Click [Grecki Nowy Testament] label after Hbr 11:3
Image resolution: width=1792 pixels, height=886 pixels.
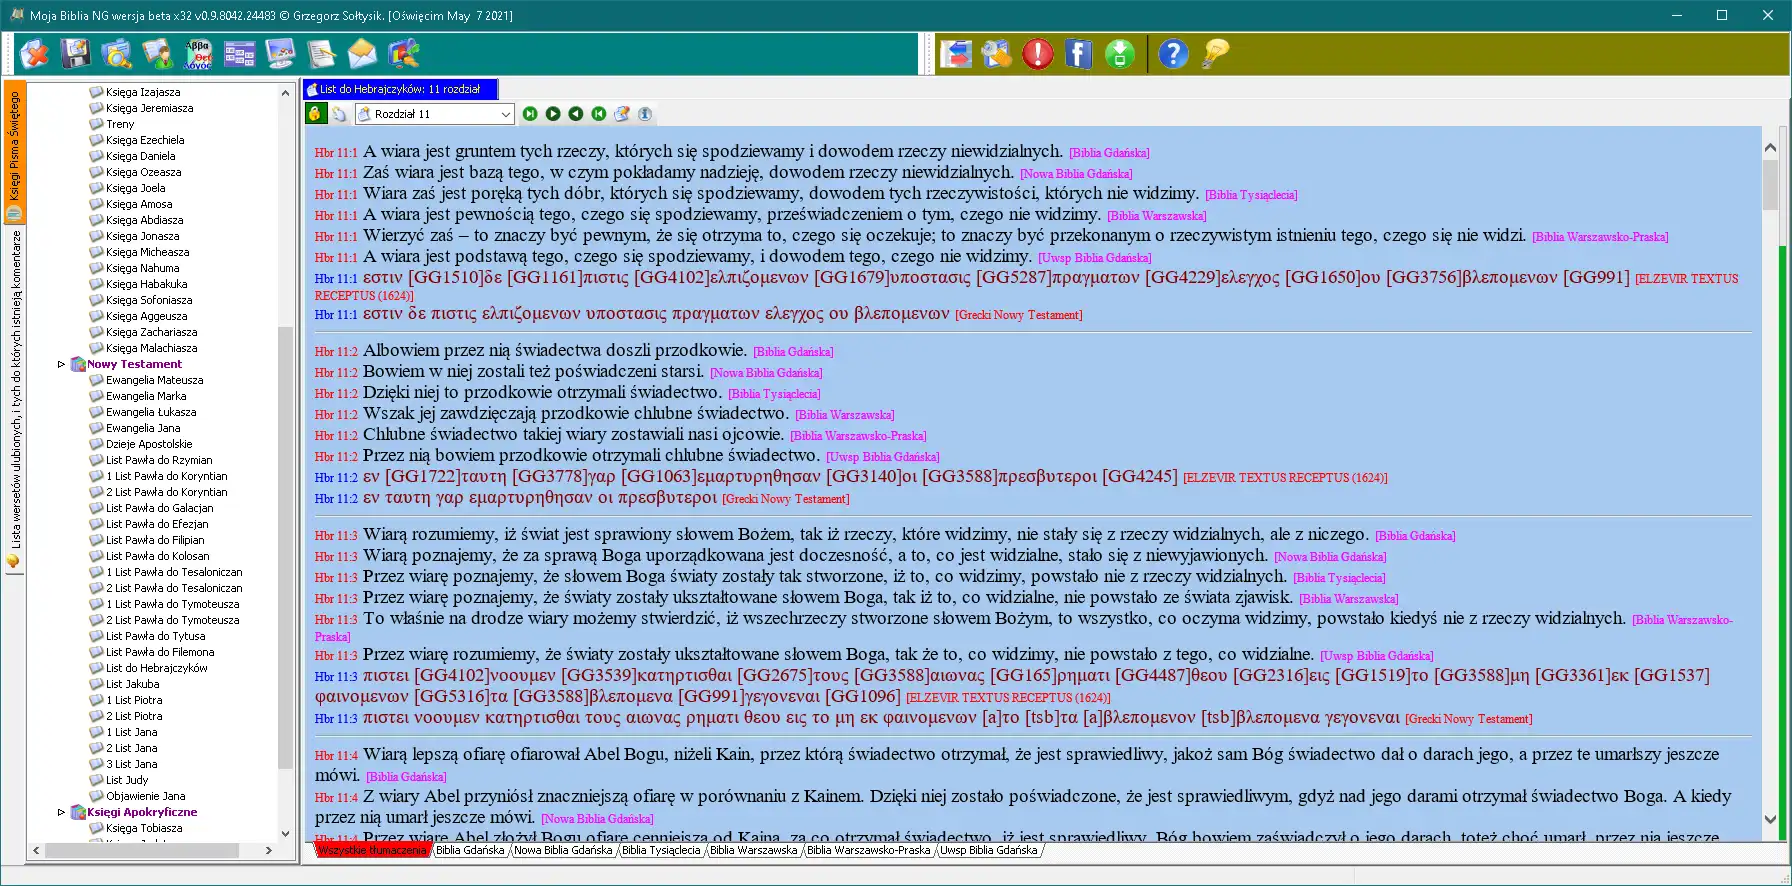[1468, 719]
